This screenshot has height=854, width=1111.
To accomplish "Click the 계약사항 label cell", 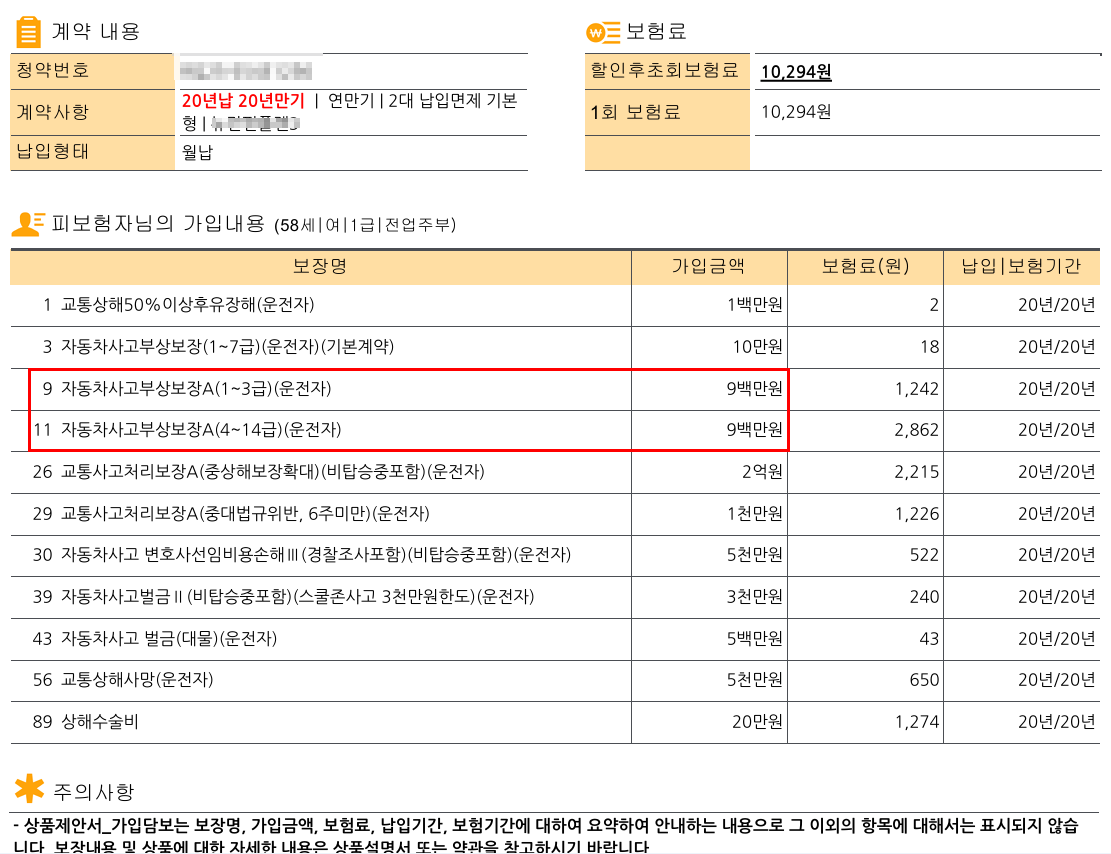I will point(92,112).
